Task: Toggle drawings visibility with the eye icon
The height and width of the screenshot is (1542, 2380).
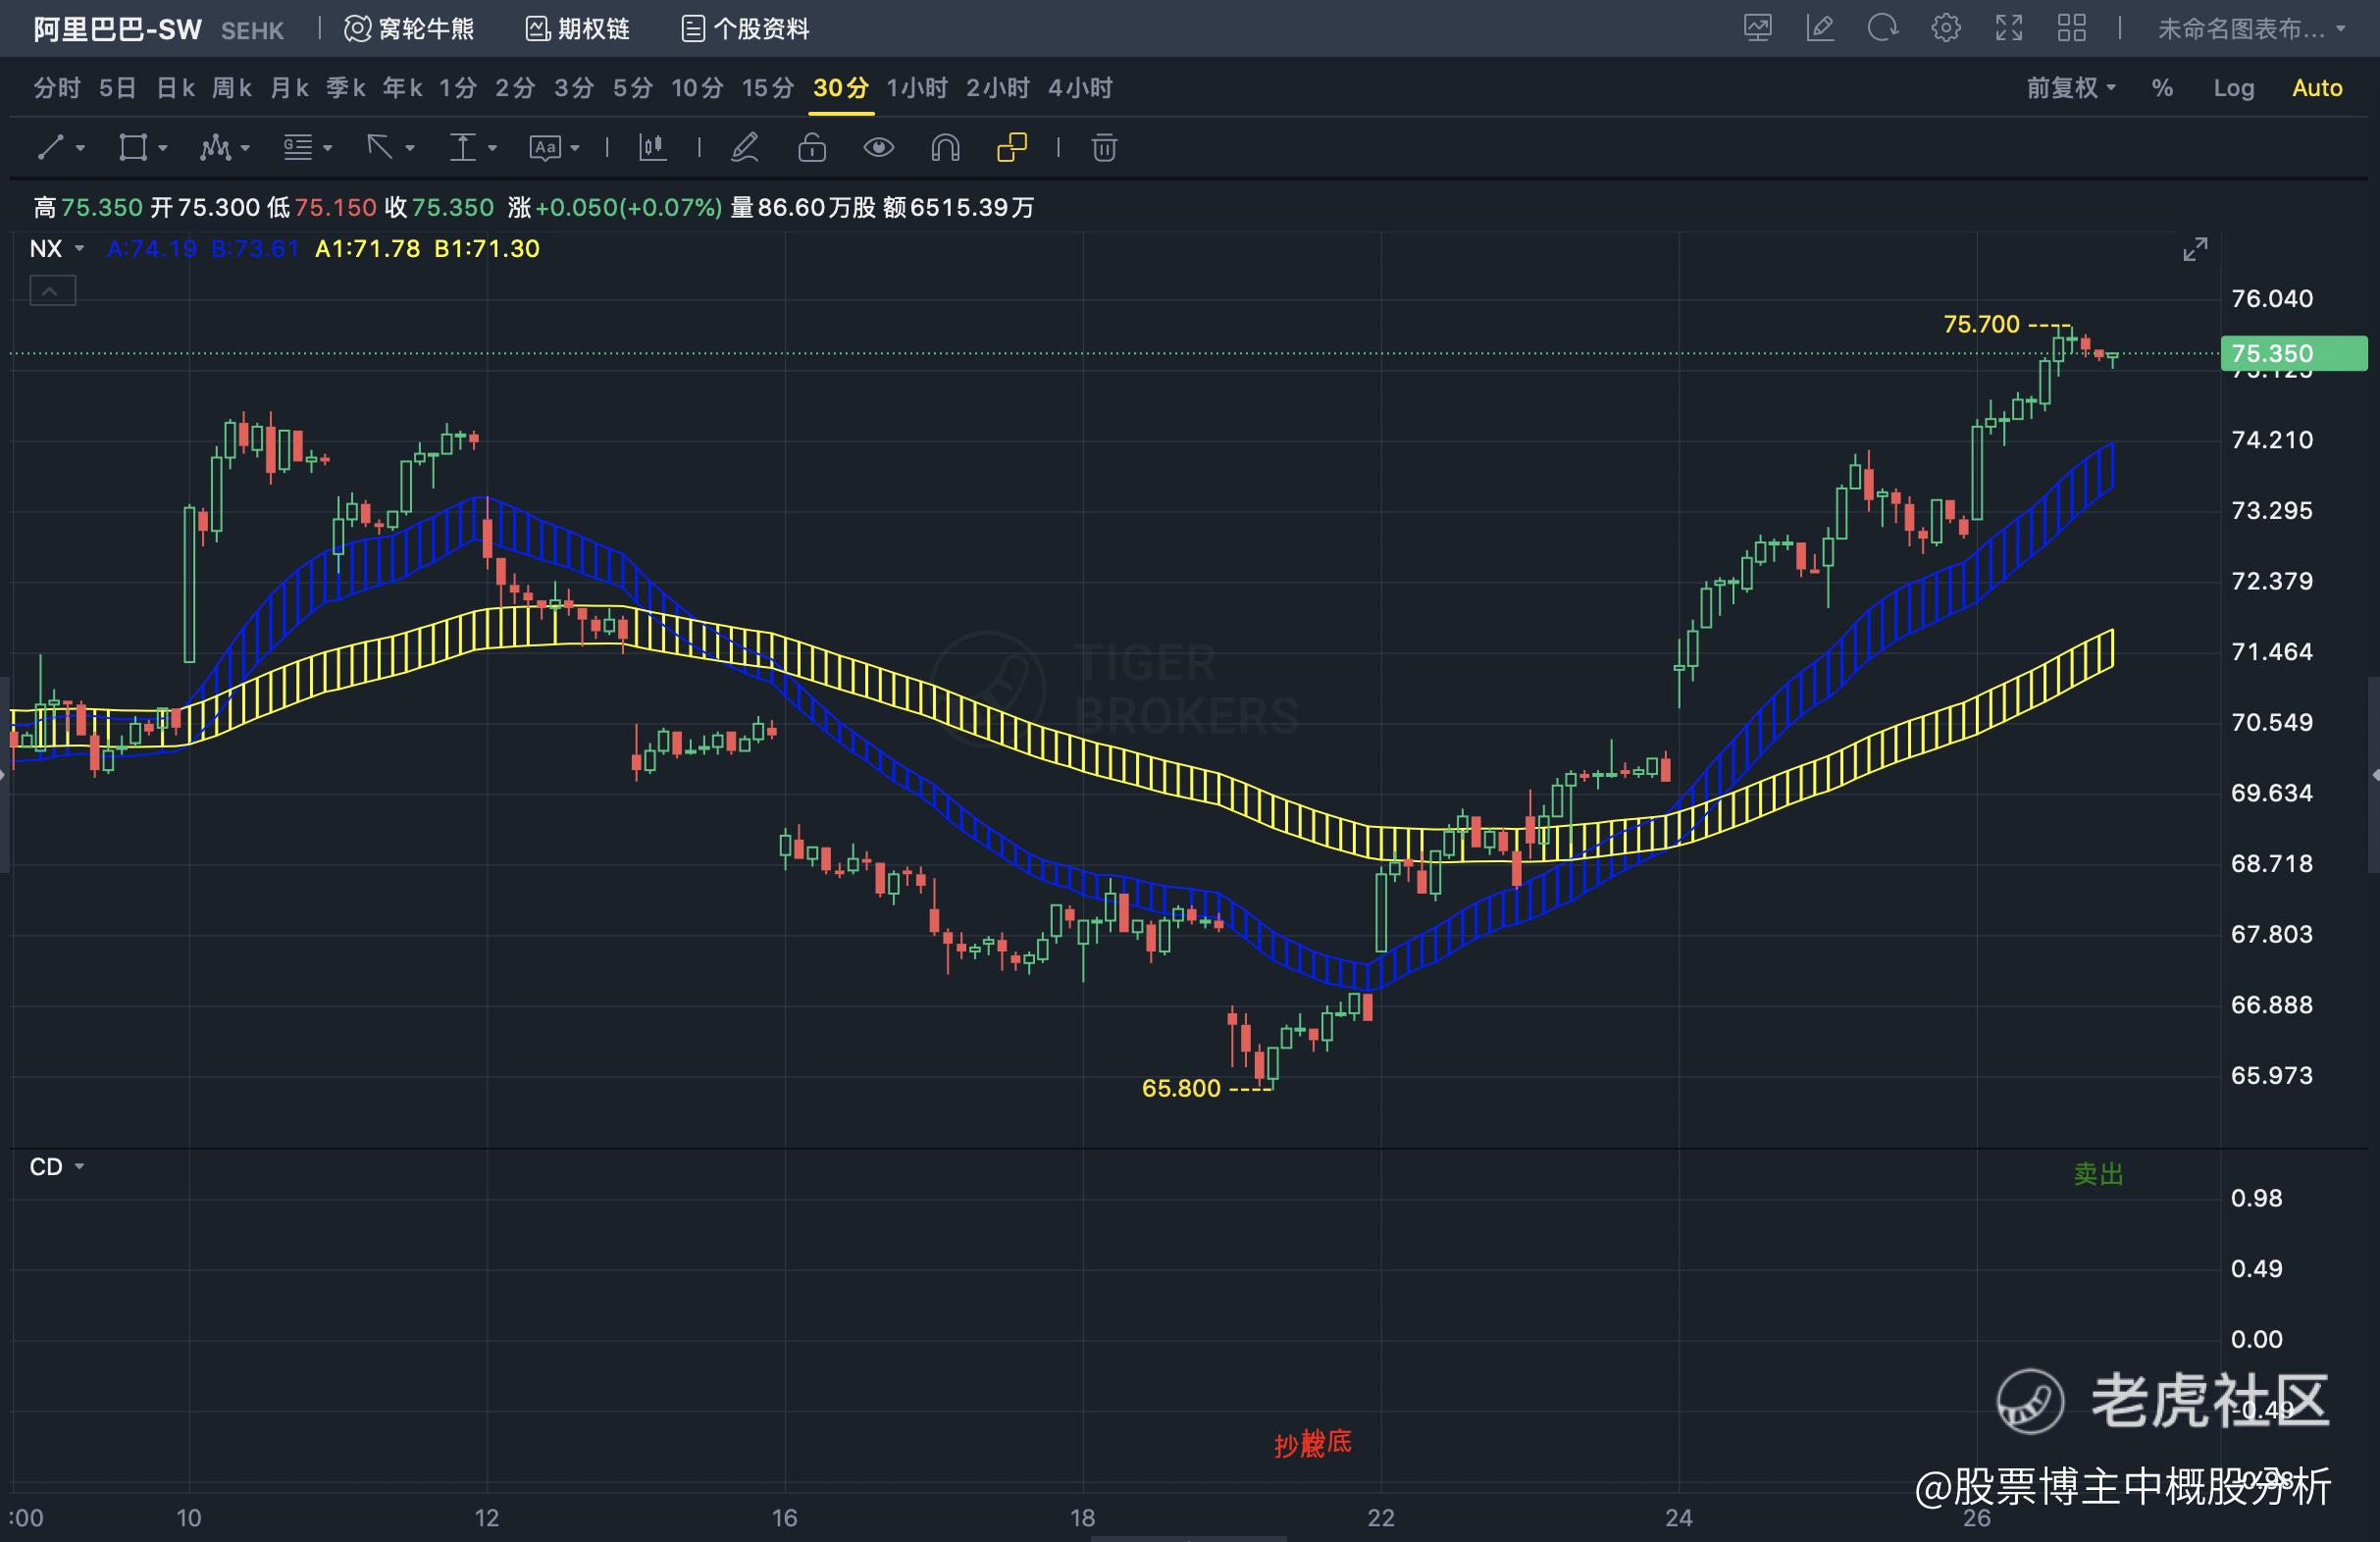Action: 879,148
